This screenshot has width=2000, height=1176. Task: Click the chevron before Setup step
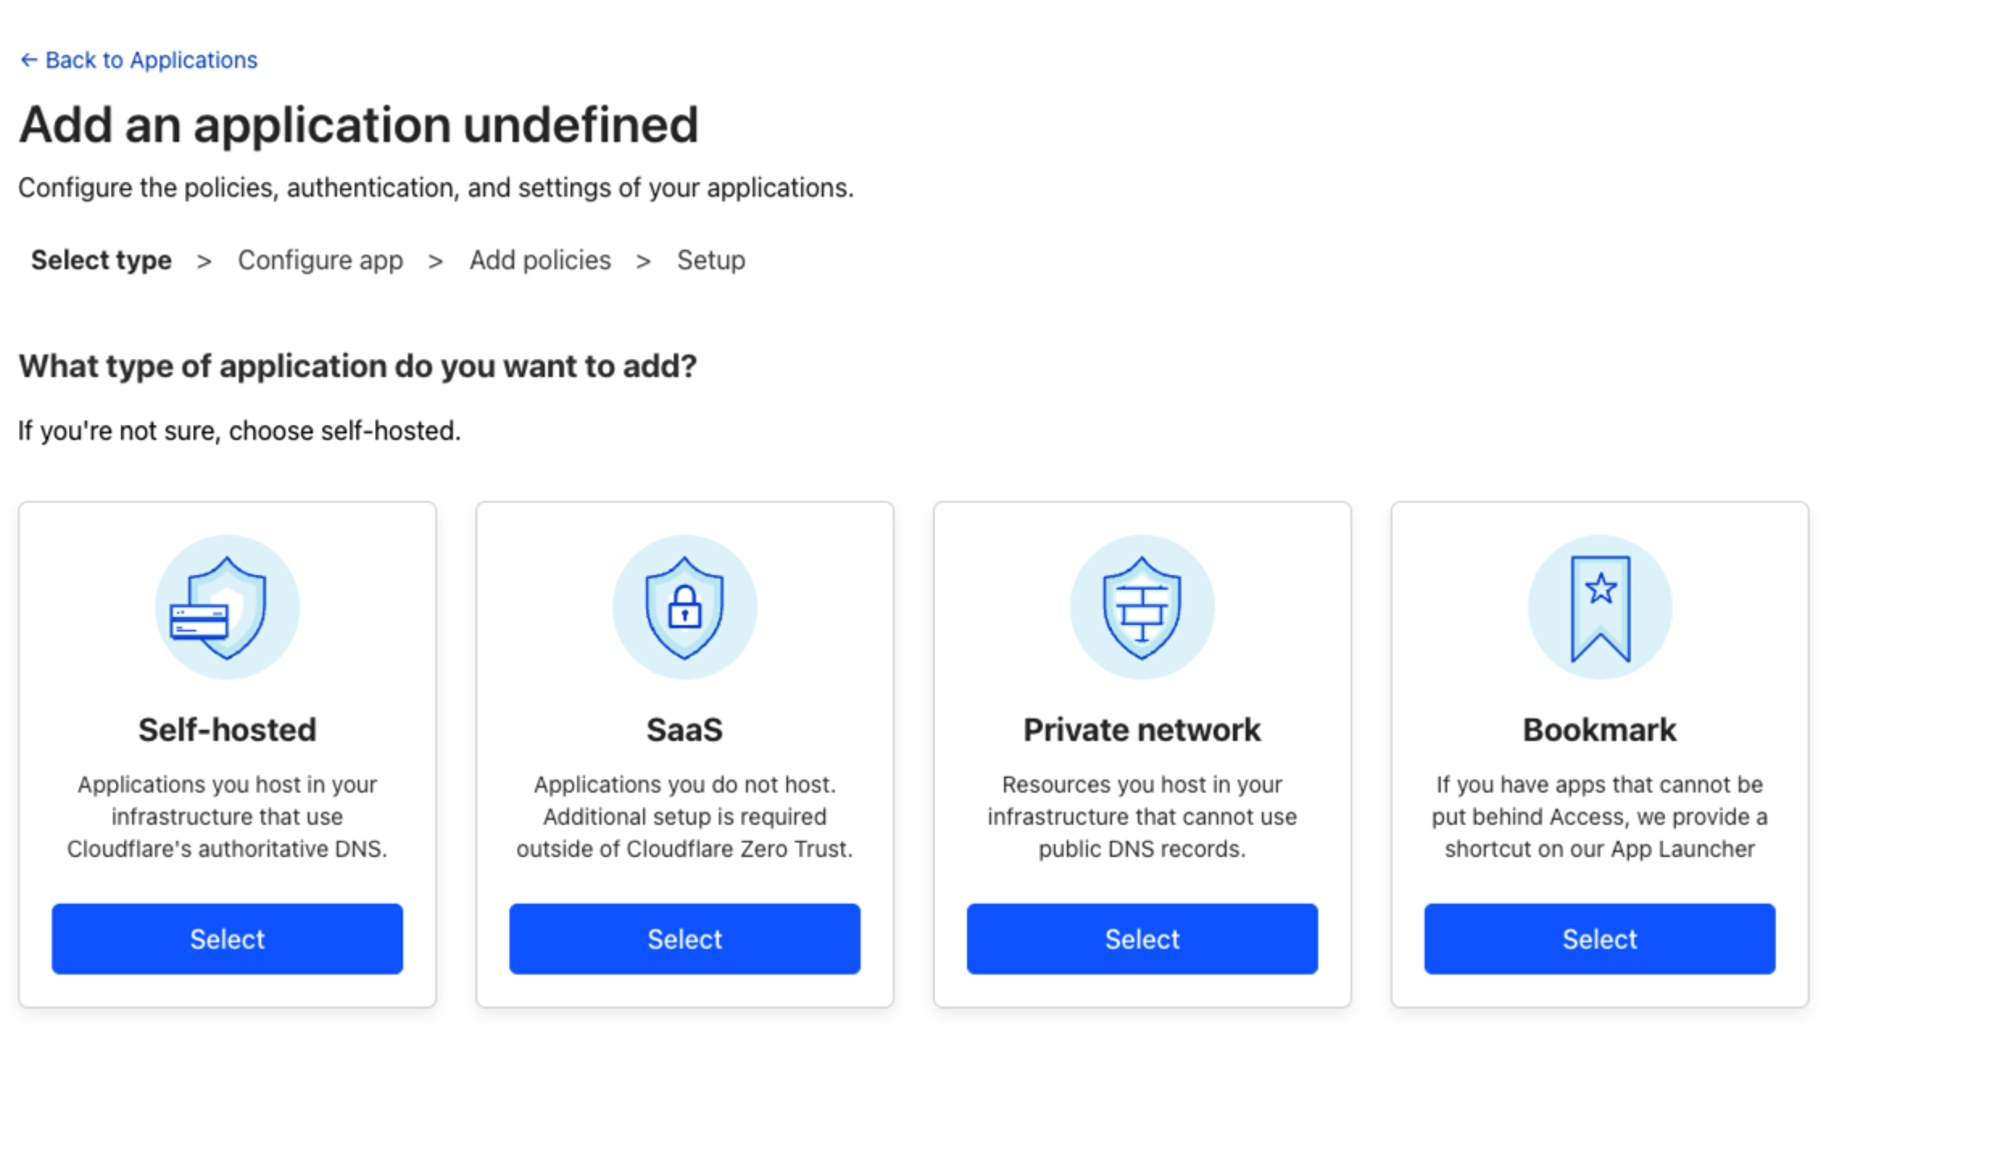pos(643,261)
